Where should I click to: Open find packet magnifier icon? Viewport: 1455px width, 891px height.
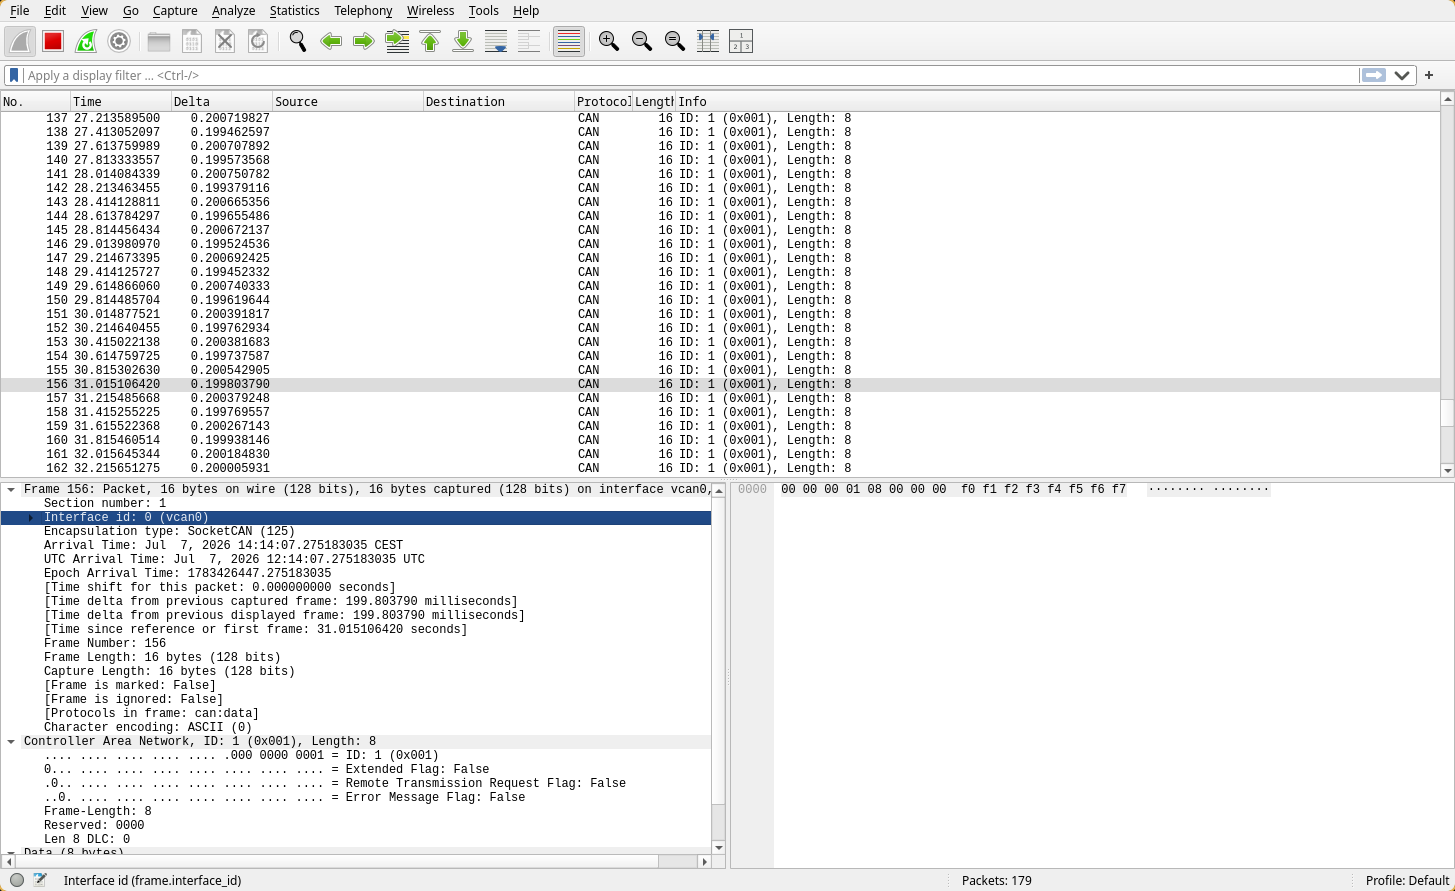[x=298, y=41]
